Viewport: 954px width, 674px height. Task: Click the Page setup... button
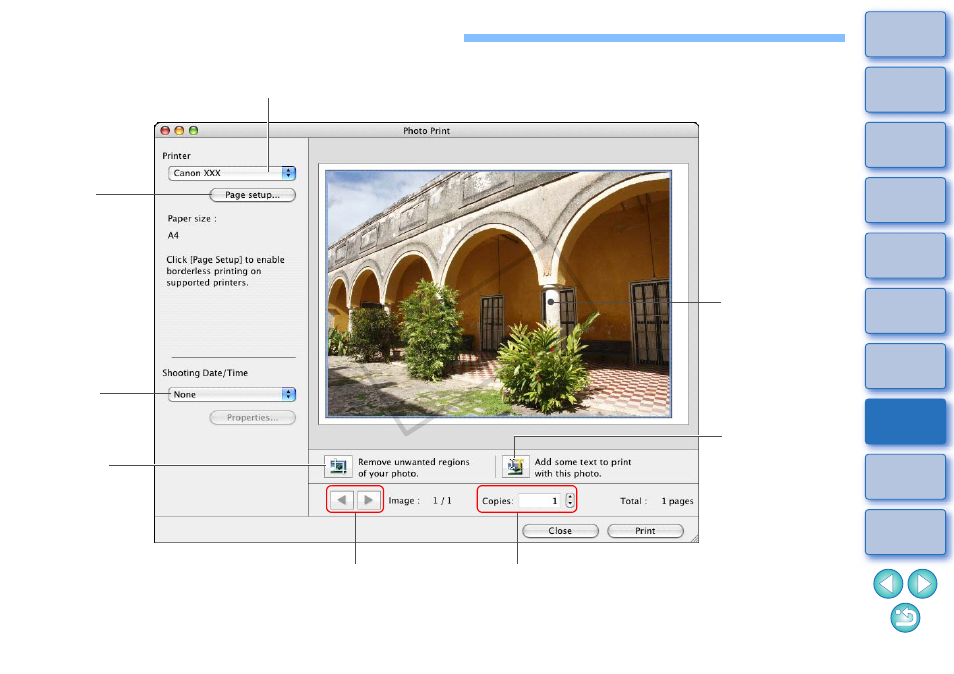(x=252, y=195)
